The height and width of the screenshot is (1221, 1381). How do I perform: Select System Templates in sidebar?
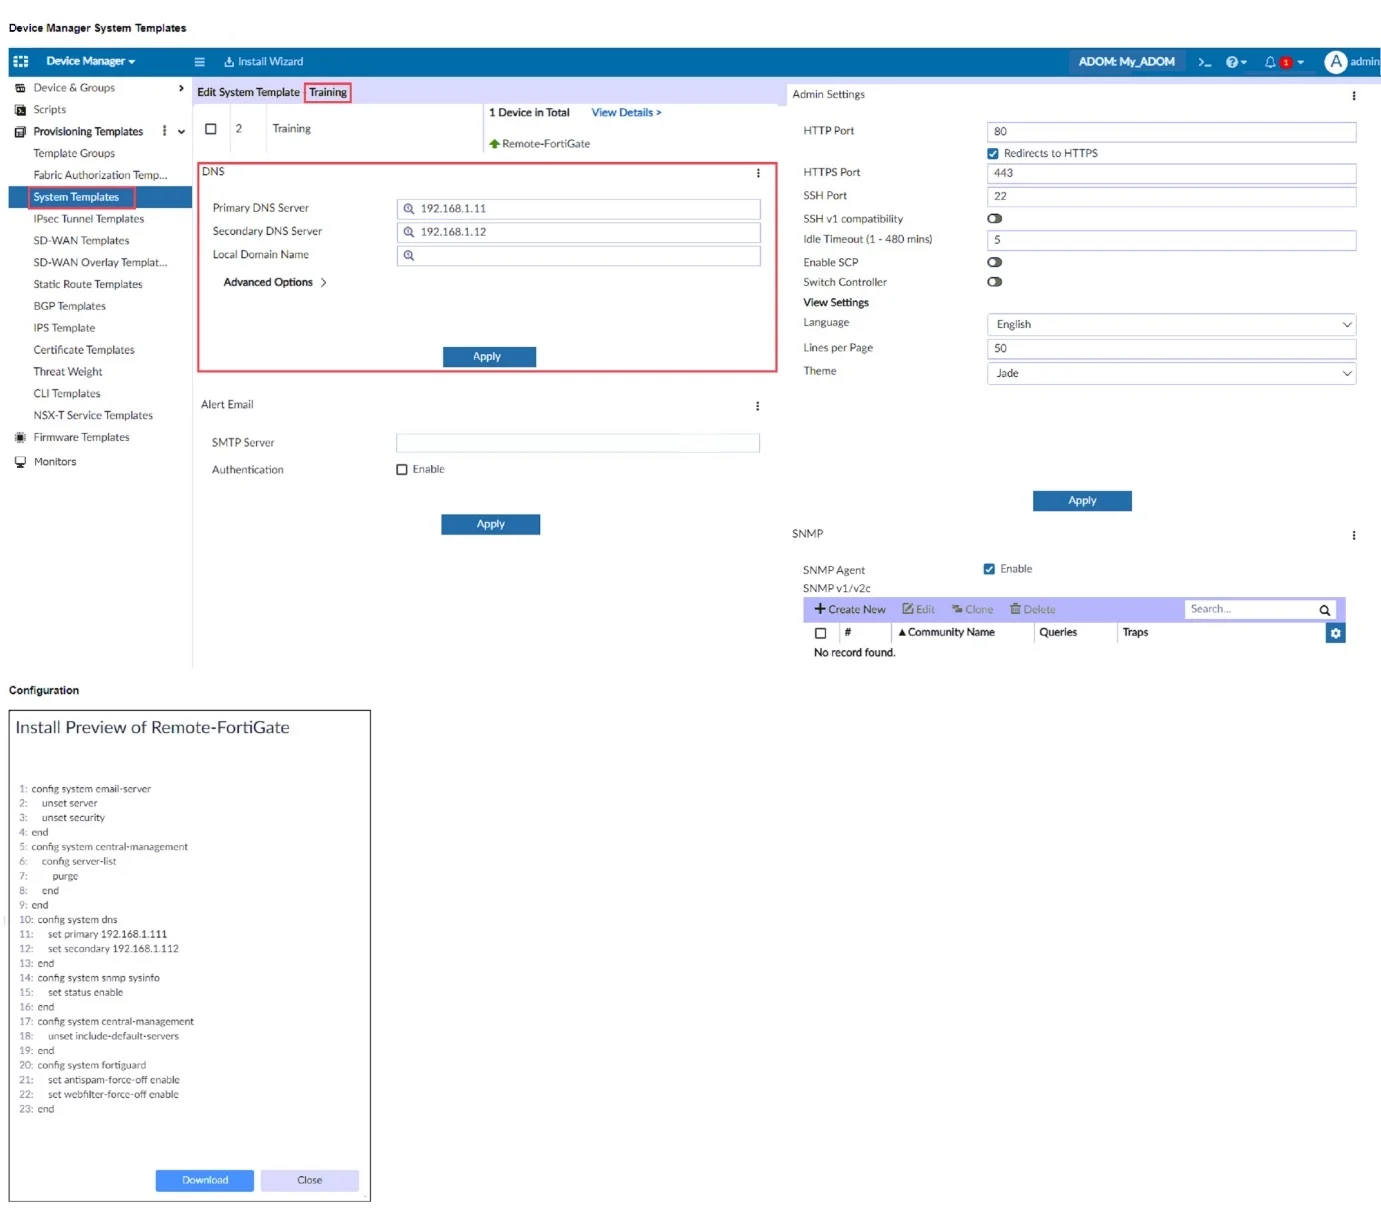coord(76,197)
